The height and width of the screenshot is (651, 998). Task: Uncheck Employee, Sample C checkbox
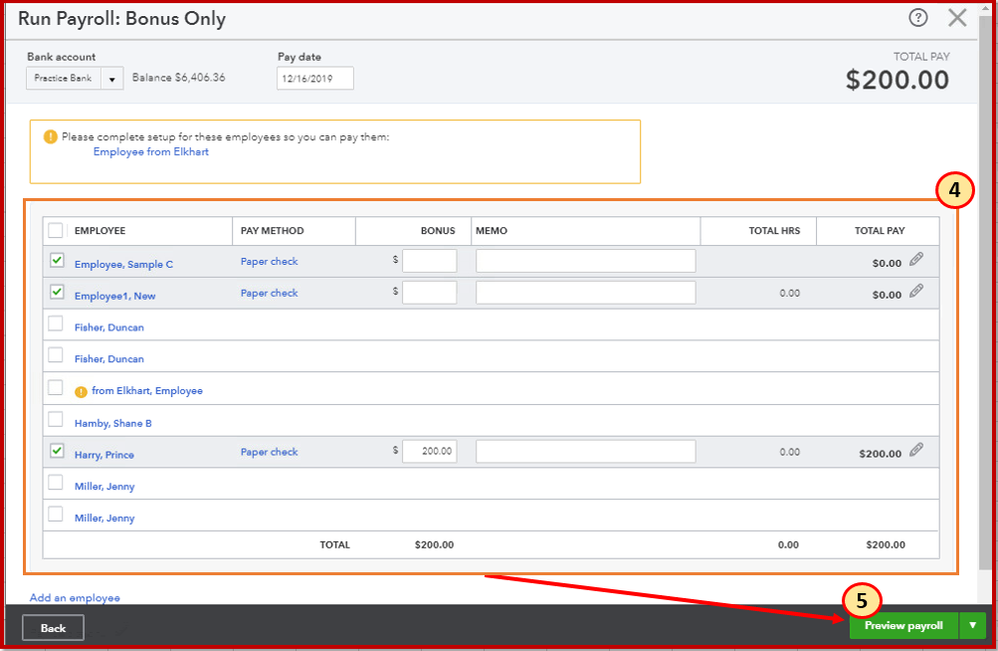(57, 260)
